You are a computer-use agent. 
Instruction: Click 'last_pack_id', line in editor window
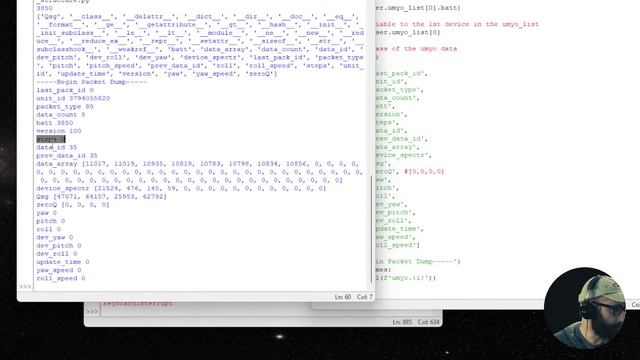point(402,73)
